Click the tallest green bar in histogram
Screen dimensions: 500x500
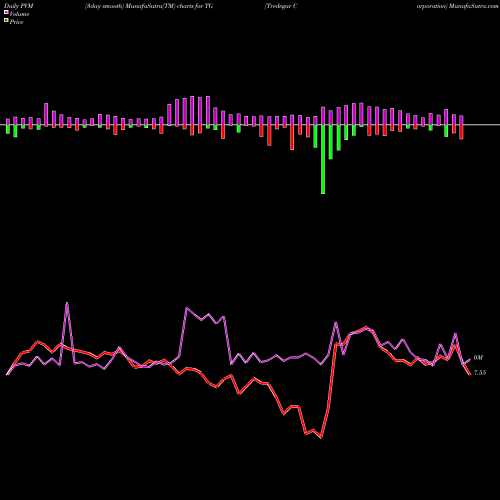pos(323,159)
